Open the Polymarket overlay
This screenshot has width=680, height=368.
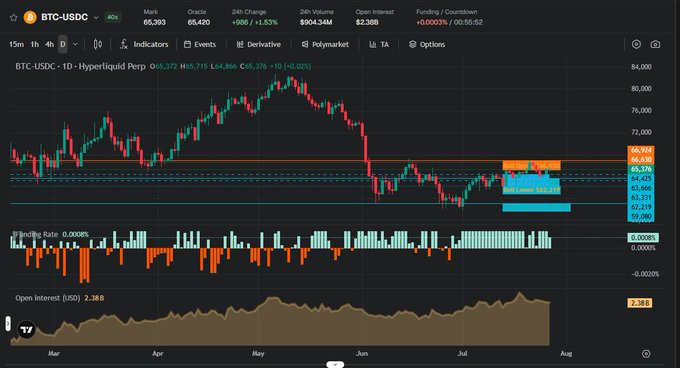[x=325, y=44]
